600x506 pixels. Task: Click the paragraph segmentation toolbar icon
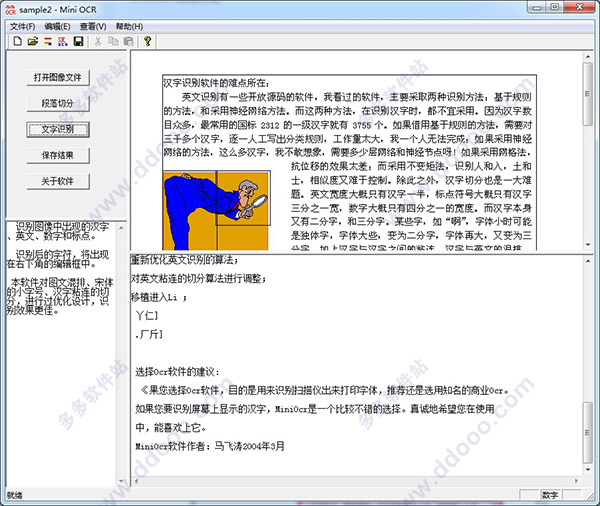click(48, 41)
